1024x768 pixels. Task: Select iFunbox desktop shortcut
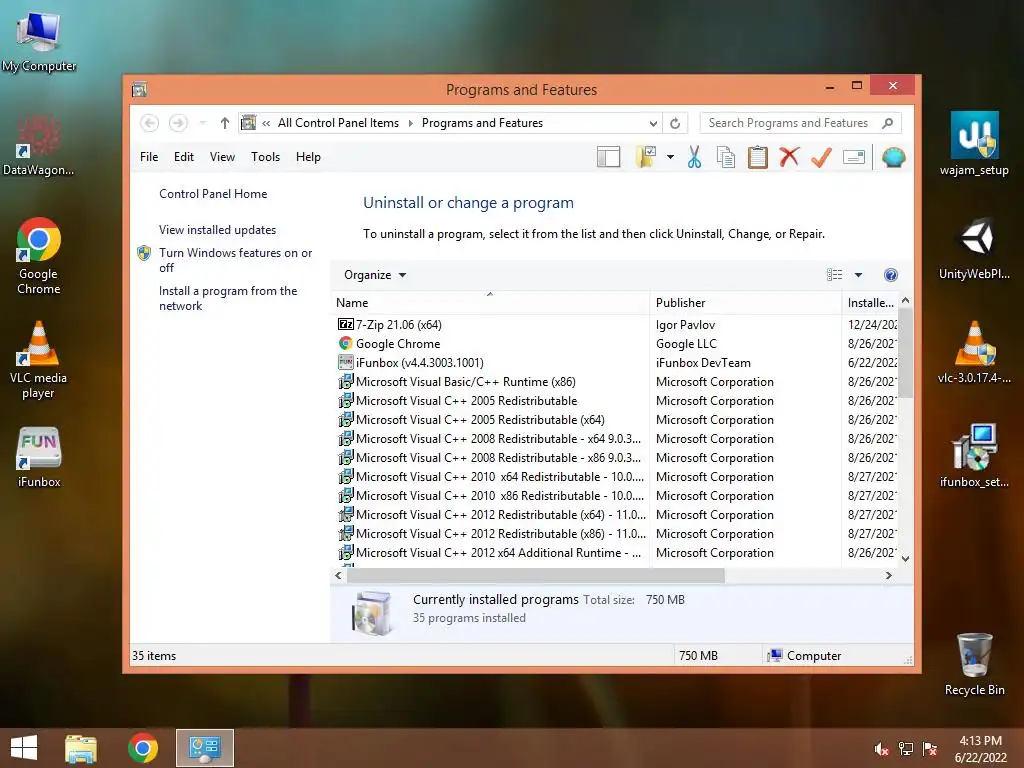(39, 457)
